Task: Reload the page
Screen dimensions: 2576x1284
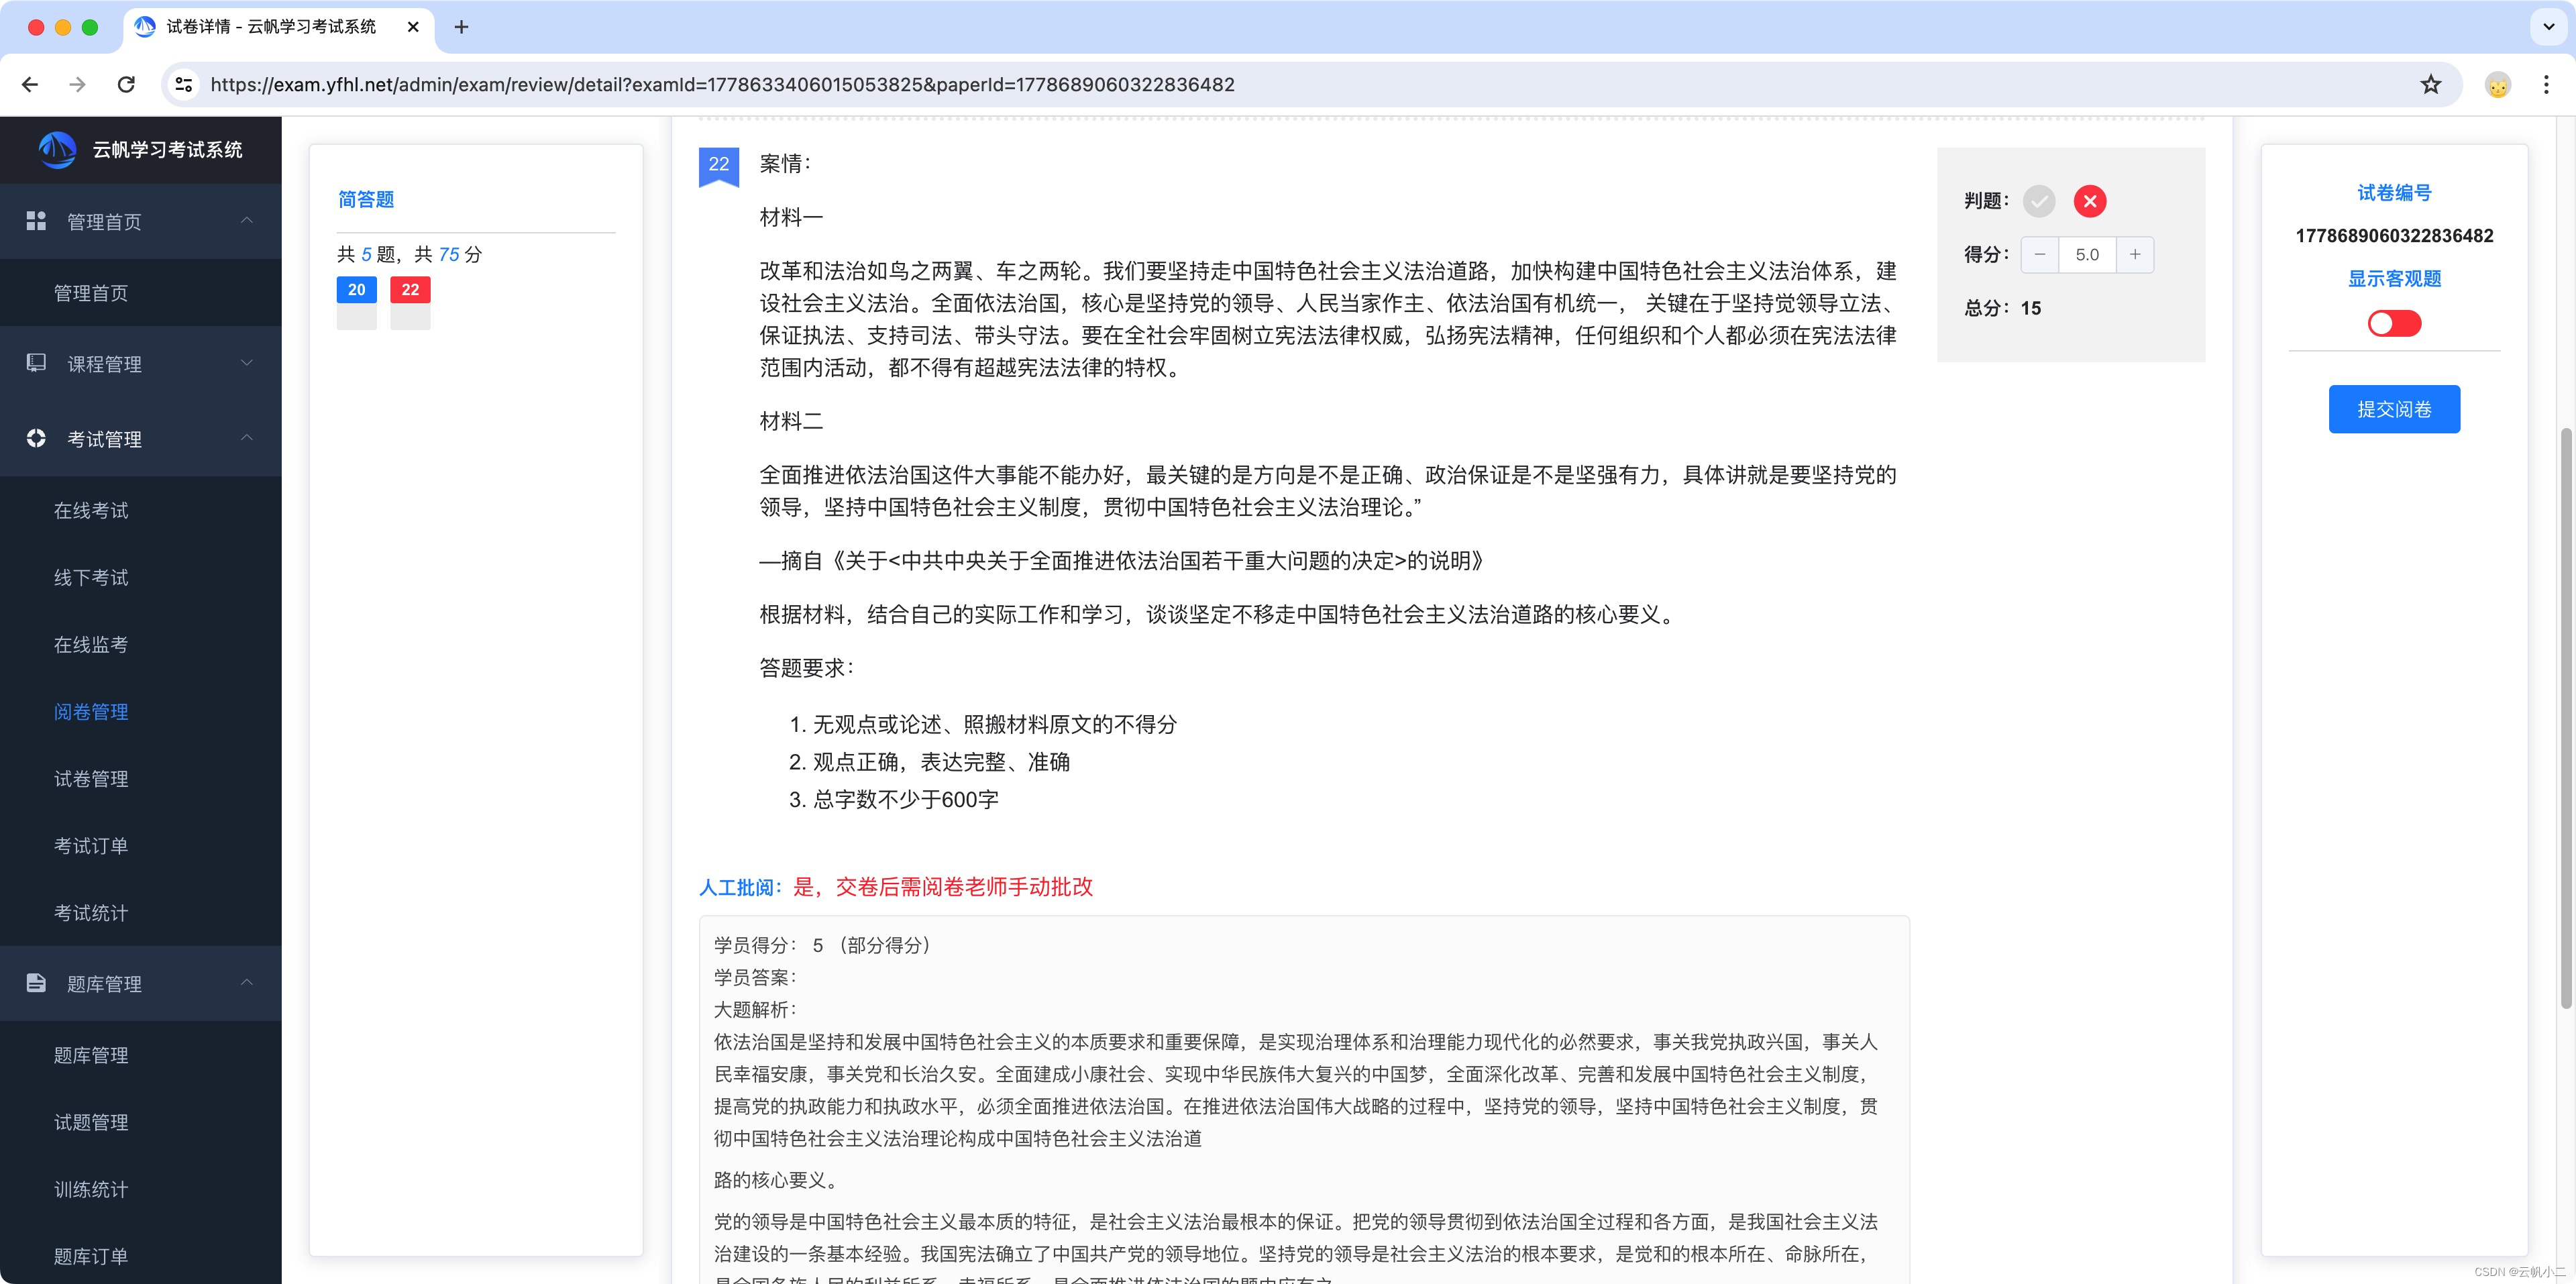Action: pyautogui.click(x=126, y=84)
